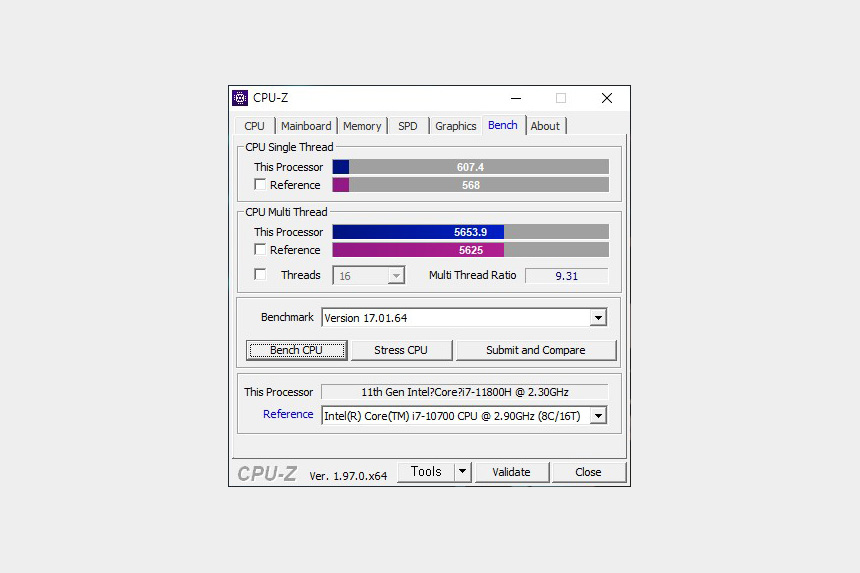This screenshot has width=860, height=573.
Task: Click multi thread Reference bar 5625
Action: point(471,250)
